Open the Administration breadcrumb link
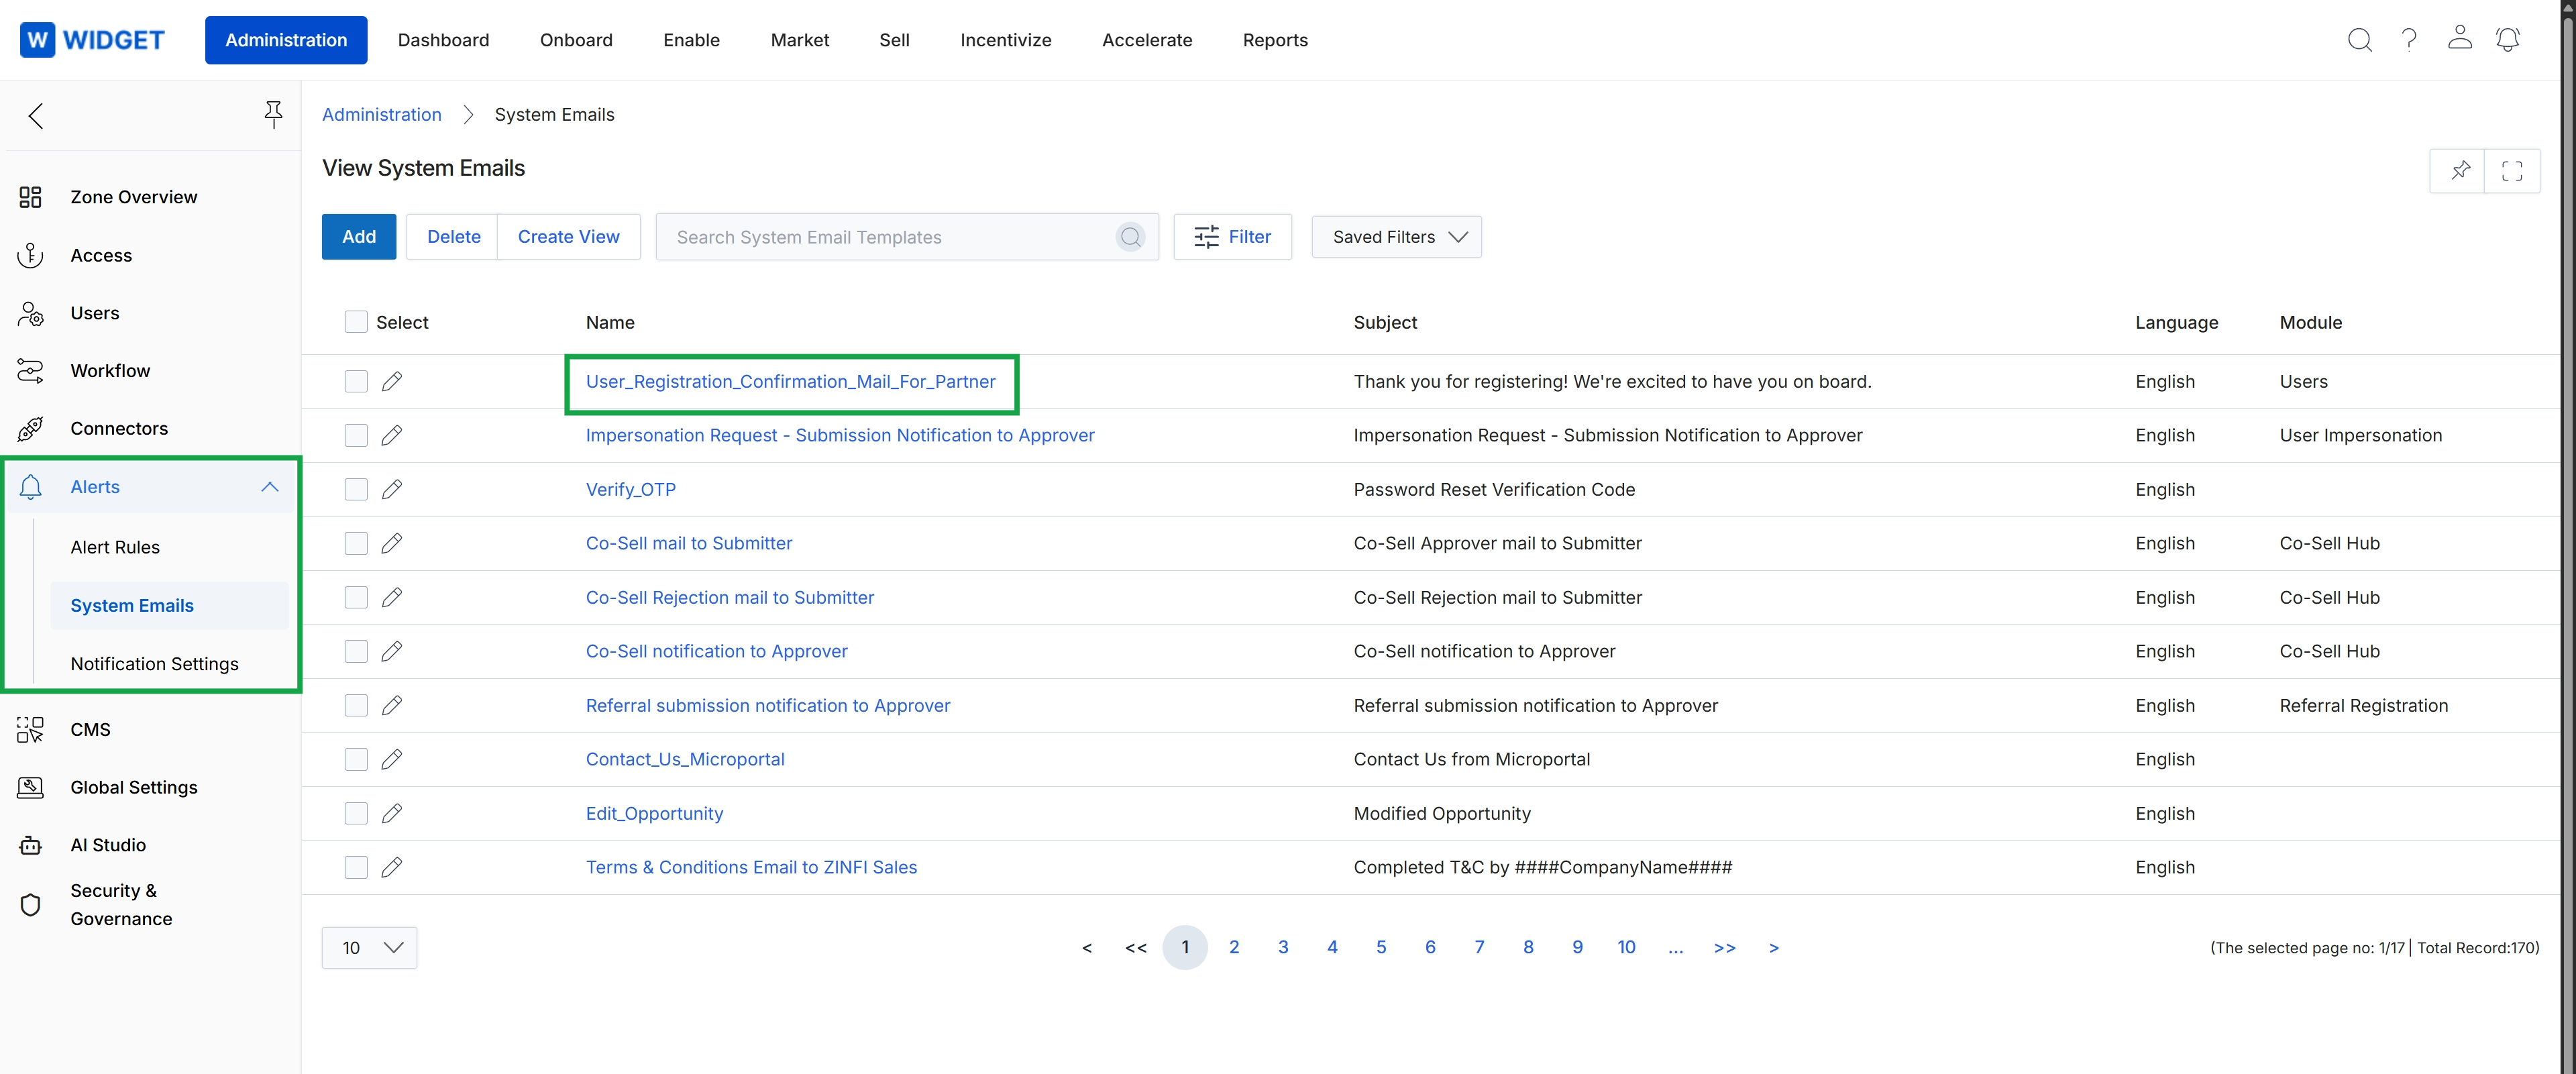The height and width of the screenshot is (1074, 2576). (381, 115)
